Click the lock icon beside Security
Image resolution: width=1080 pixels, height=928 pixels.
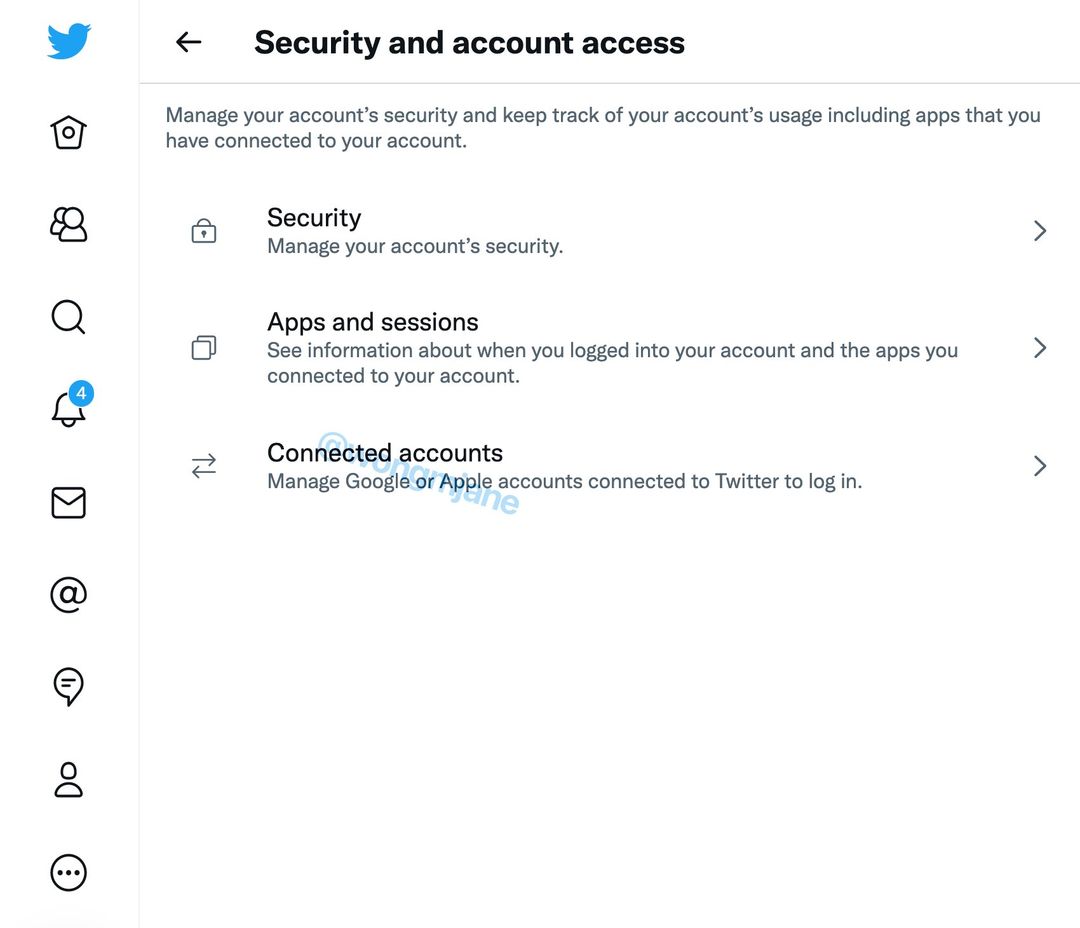click(204, 232)
